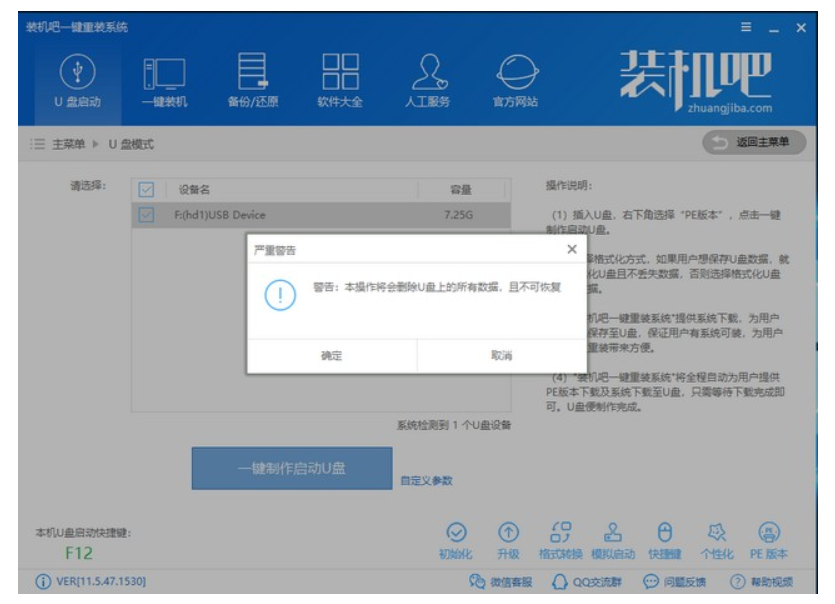Toggle select-all checkbox in device header
This screenshot has width=835, height=604.
146,190
